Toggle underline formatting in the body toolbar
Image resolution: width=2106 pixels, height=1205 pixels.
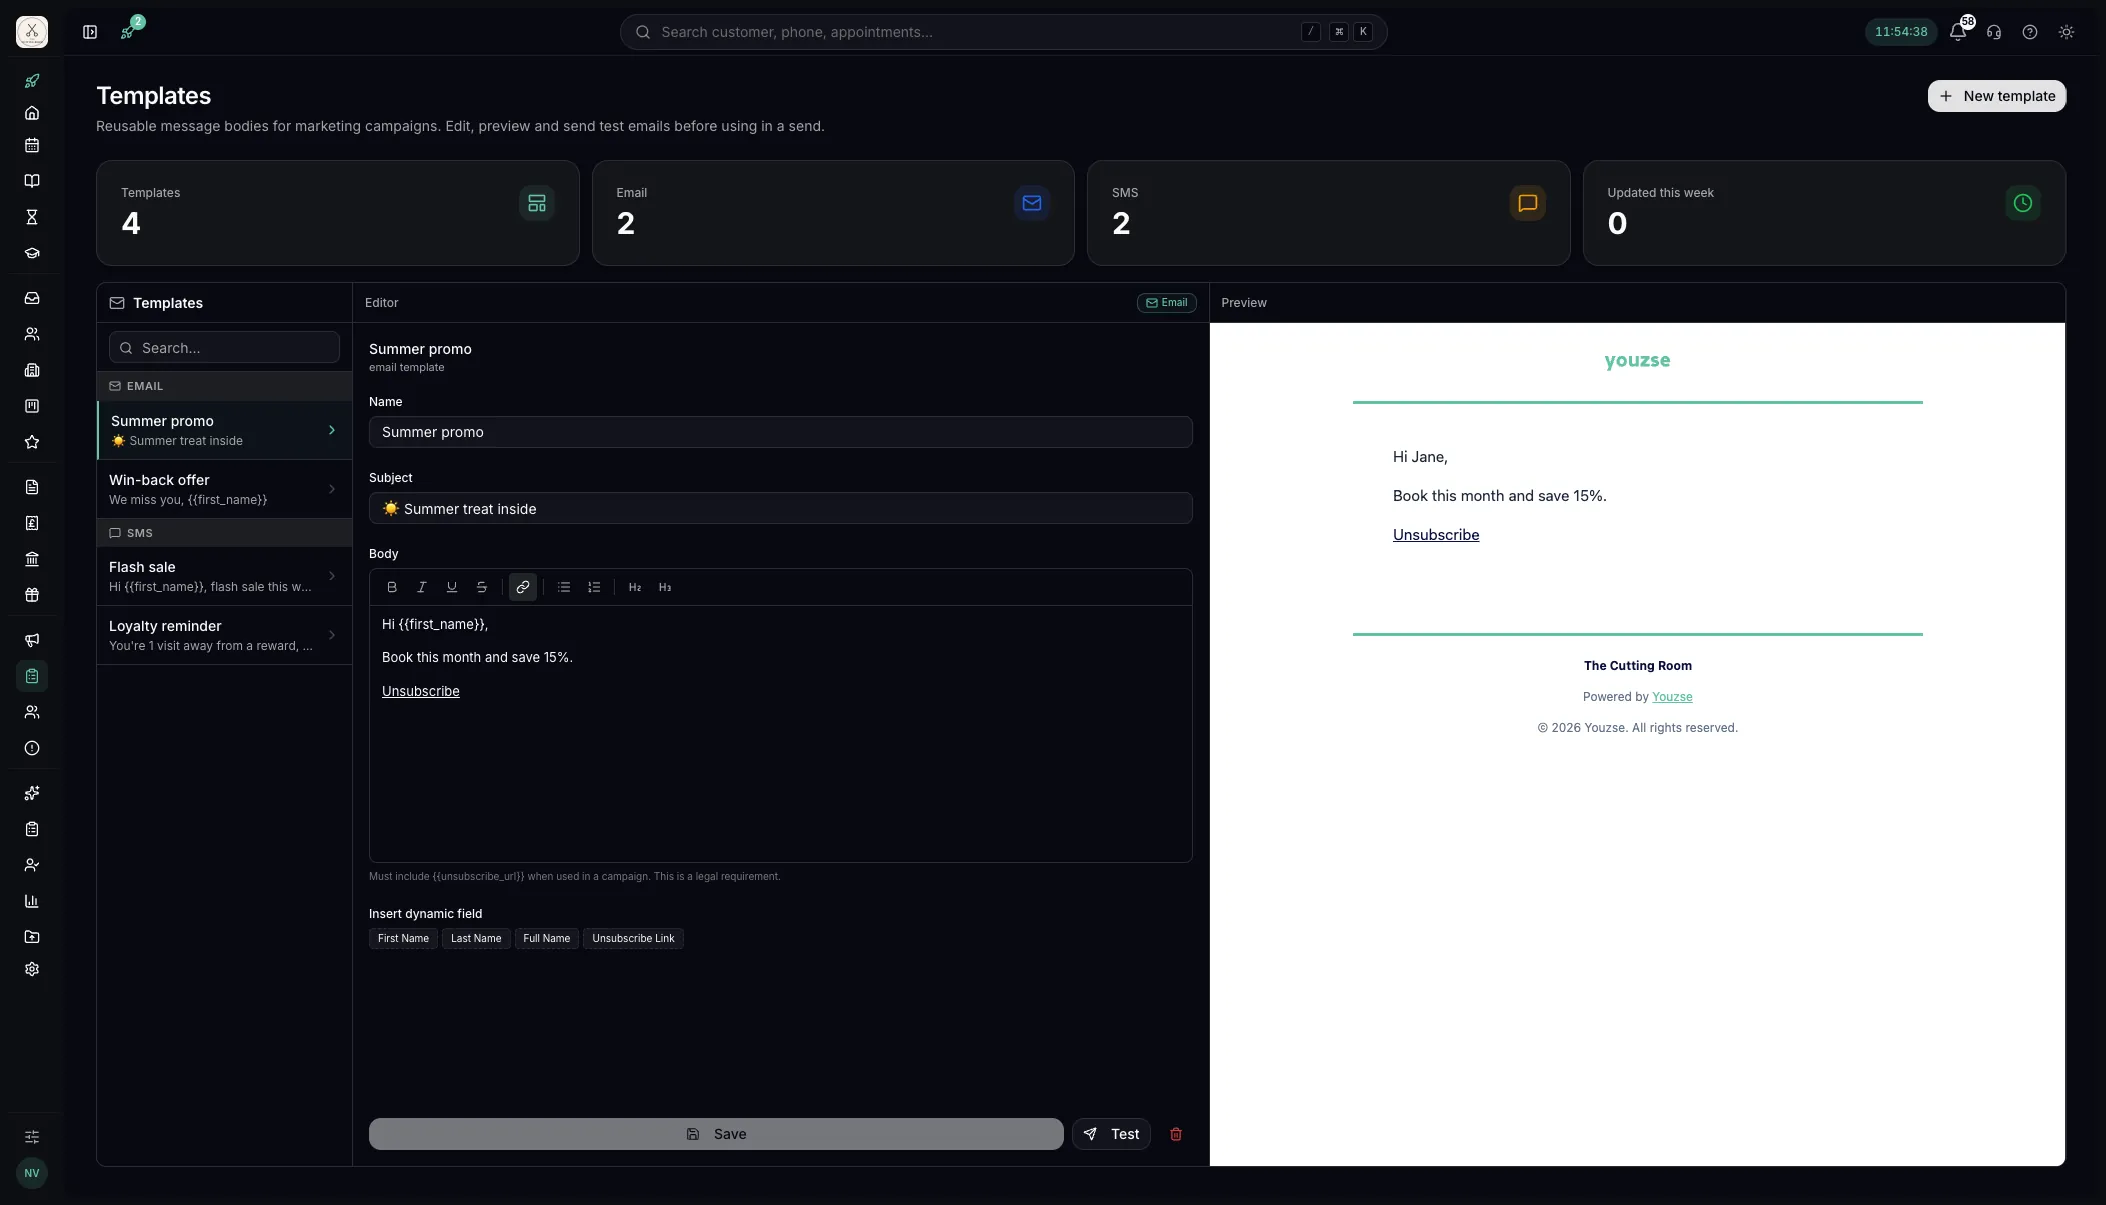452,587
